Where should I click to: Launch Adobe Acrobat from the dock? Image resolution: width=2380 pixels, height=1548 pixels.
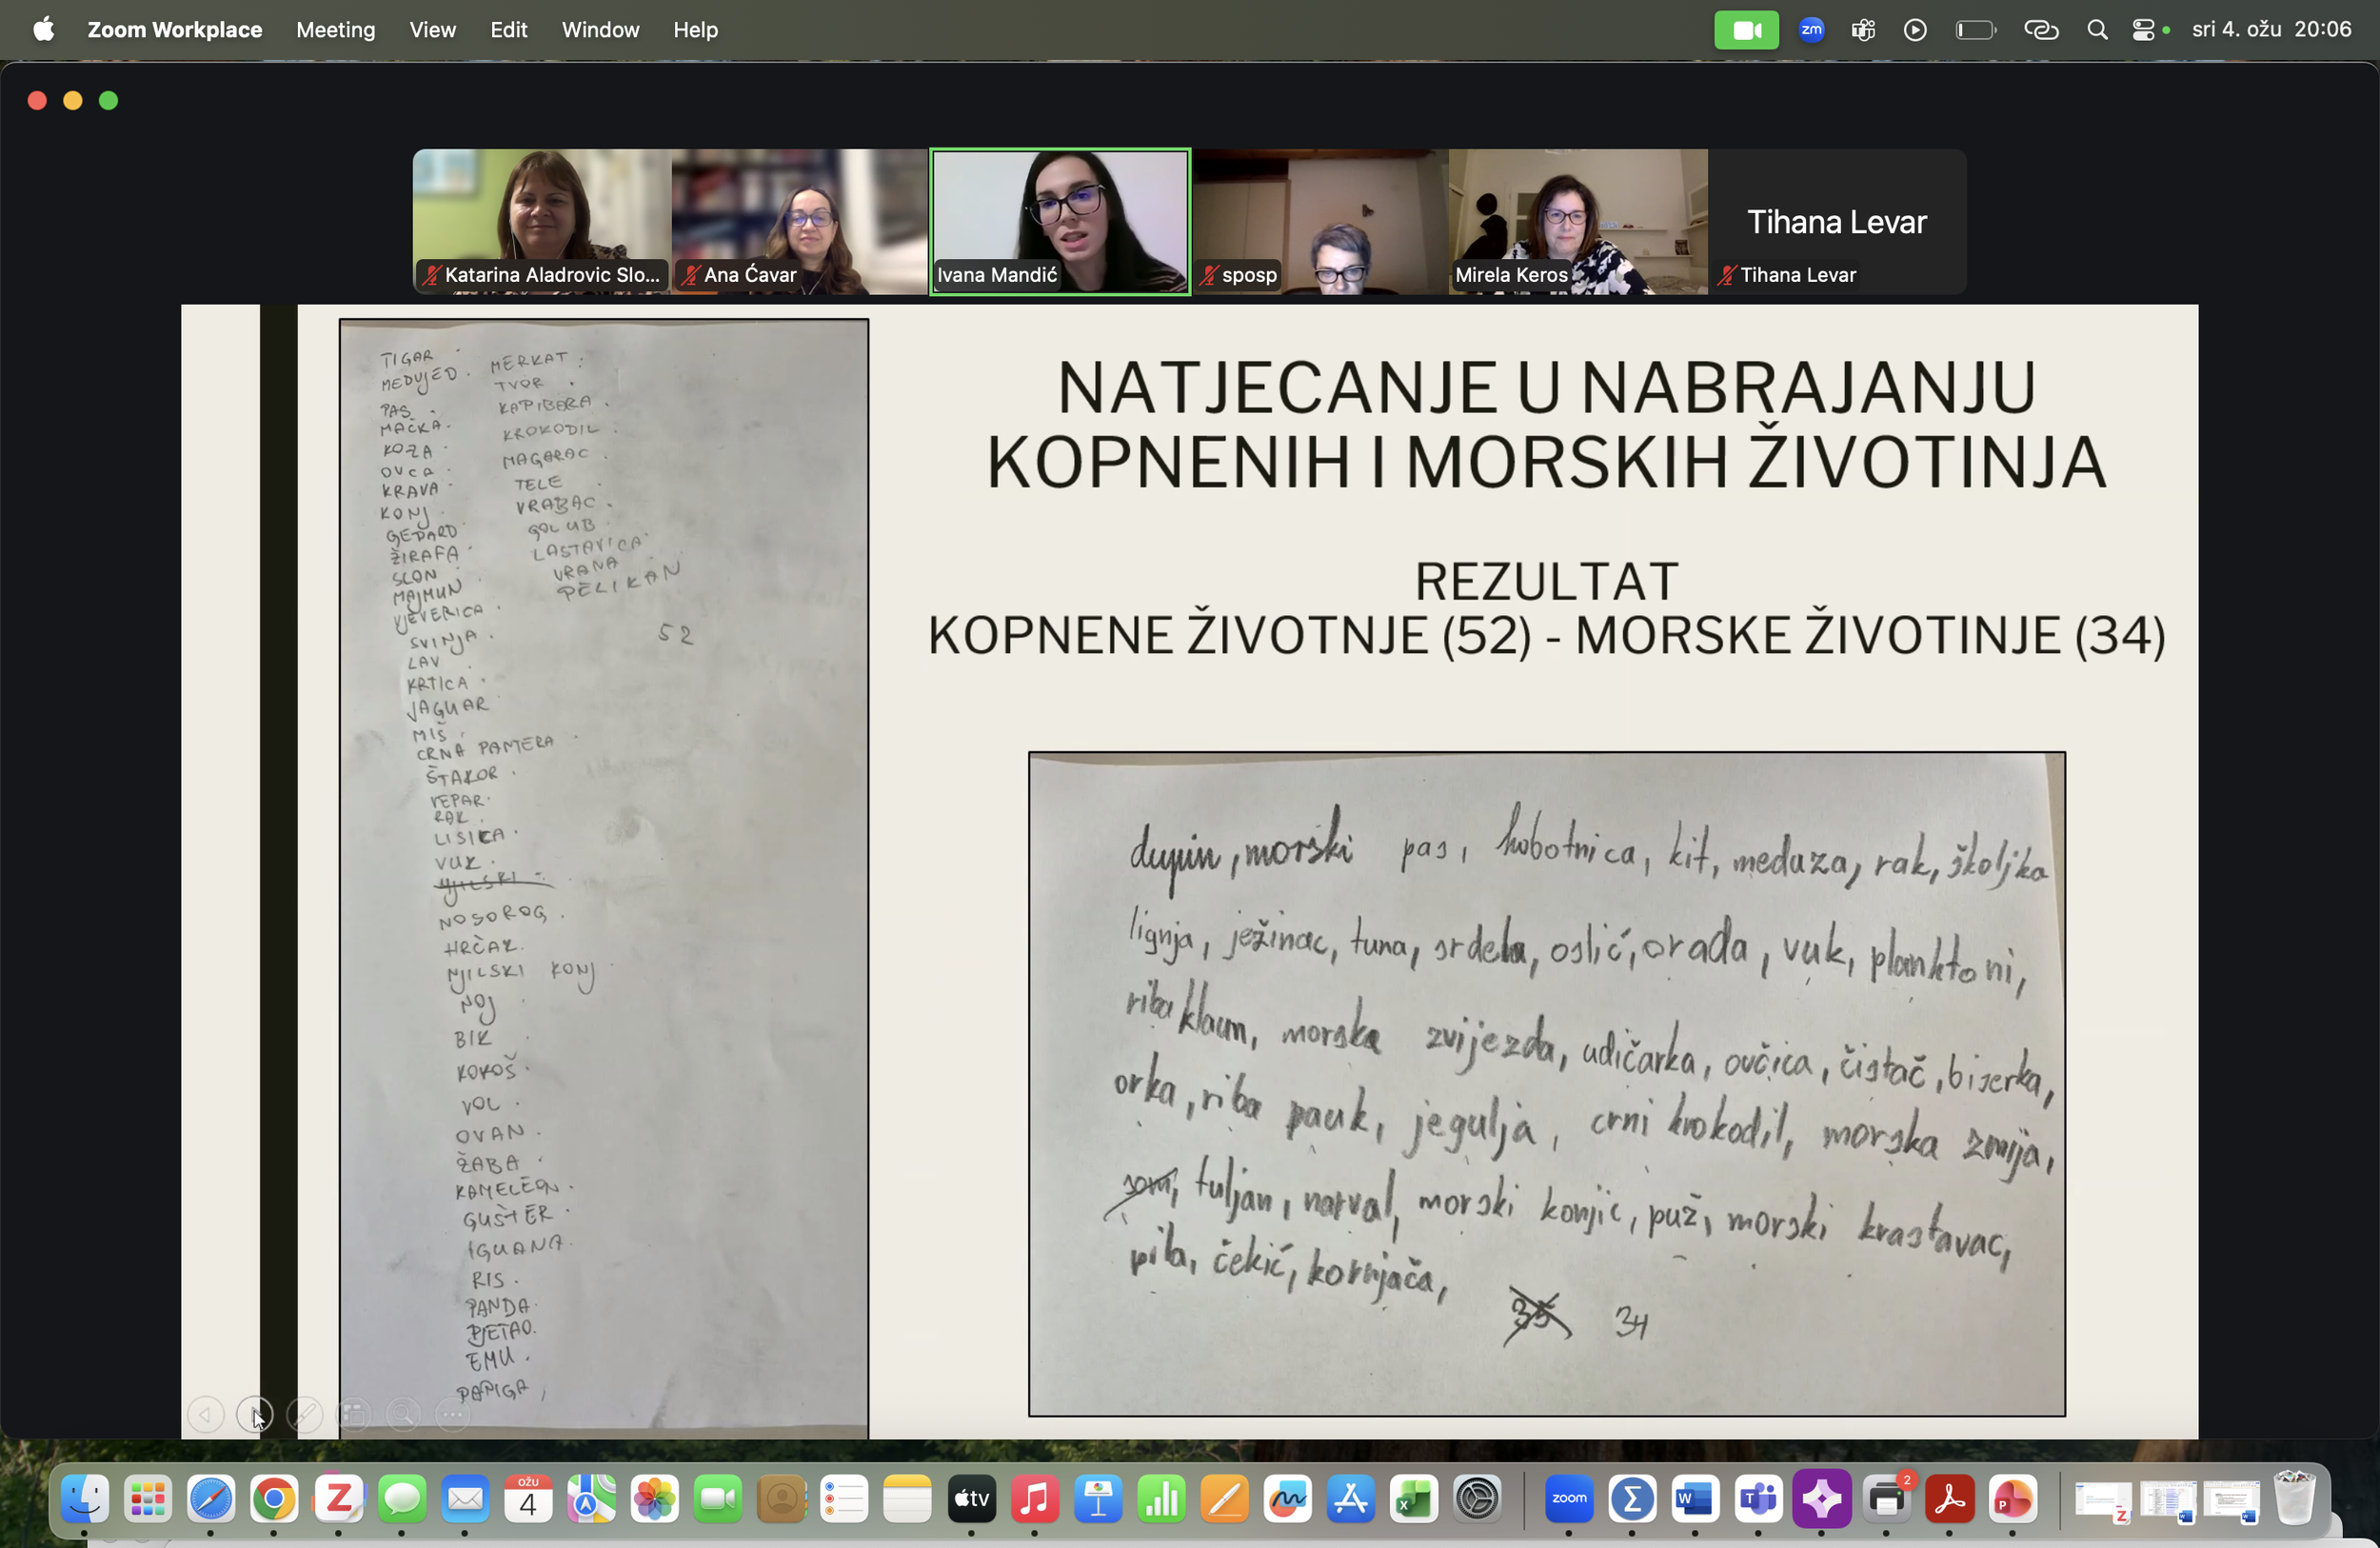click(1950, 1499)
